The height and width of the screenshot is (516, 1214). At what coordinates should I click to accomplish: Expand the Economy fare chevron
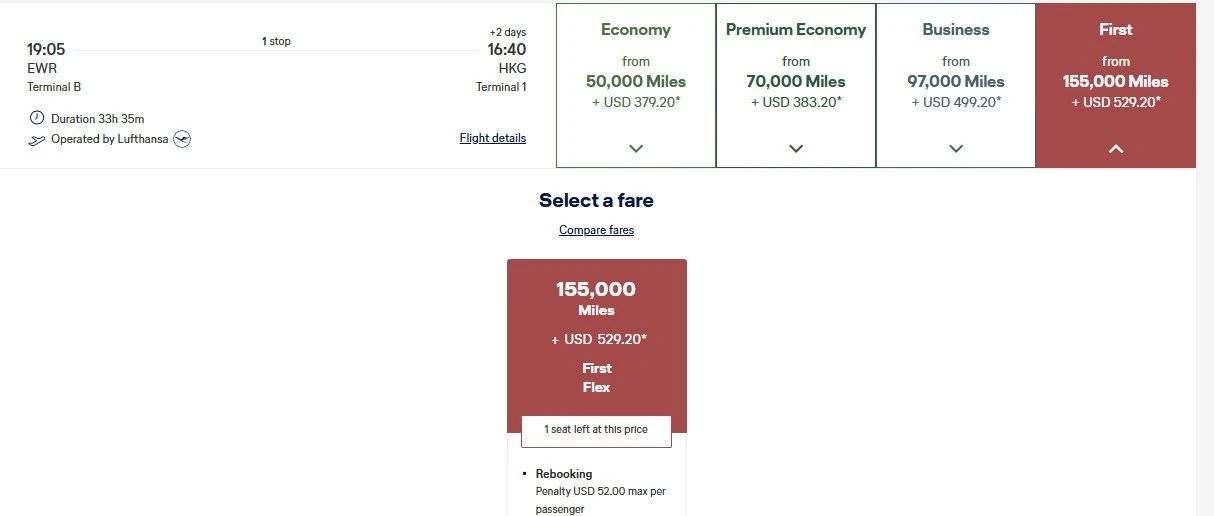pos(636,149)
